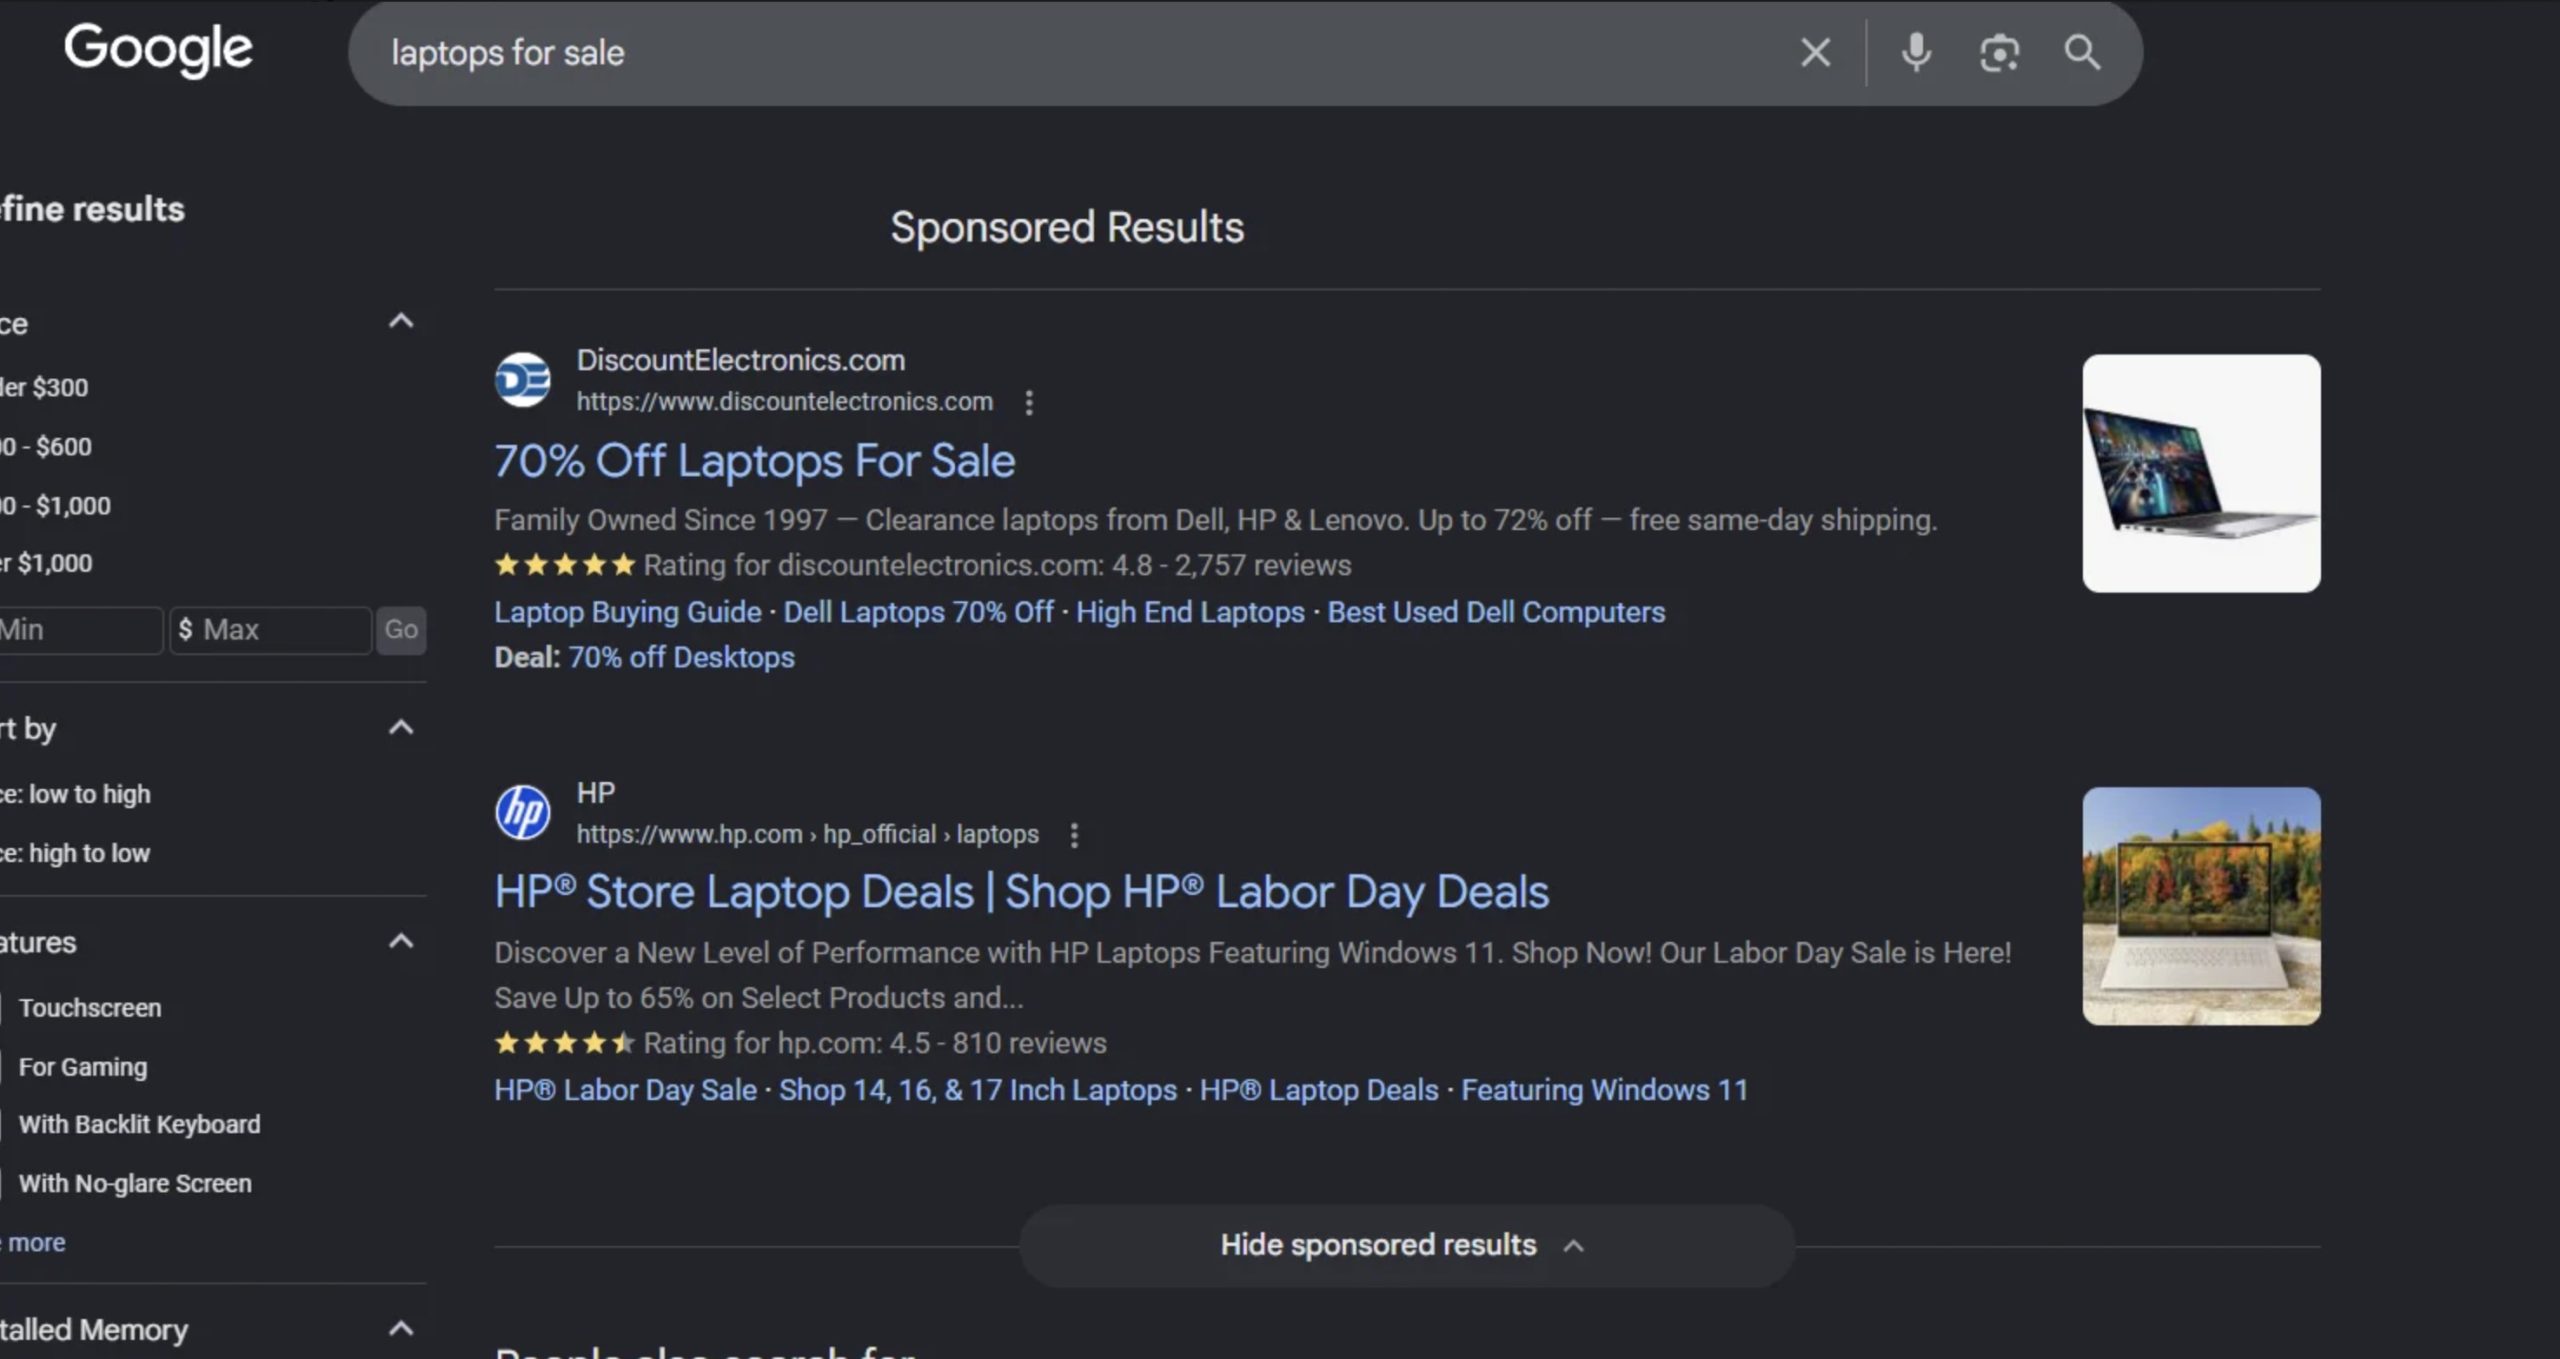Open the Laptop Buying Guide sitelink
2560x1359 pixels.
pyautogui.click(x=628, y=612)
